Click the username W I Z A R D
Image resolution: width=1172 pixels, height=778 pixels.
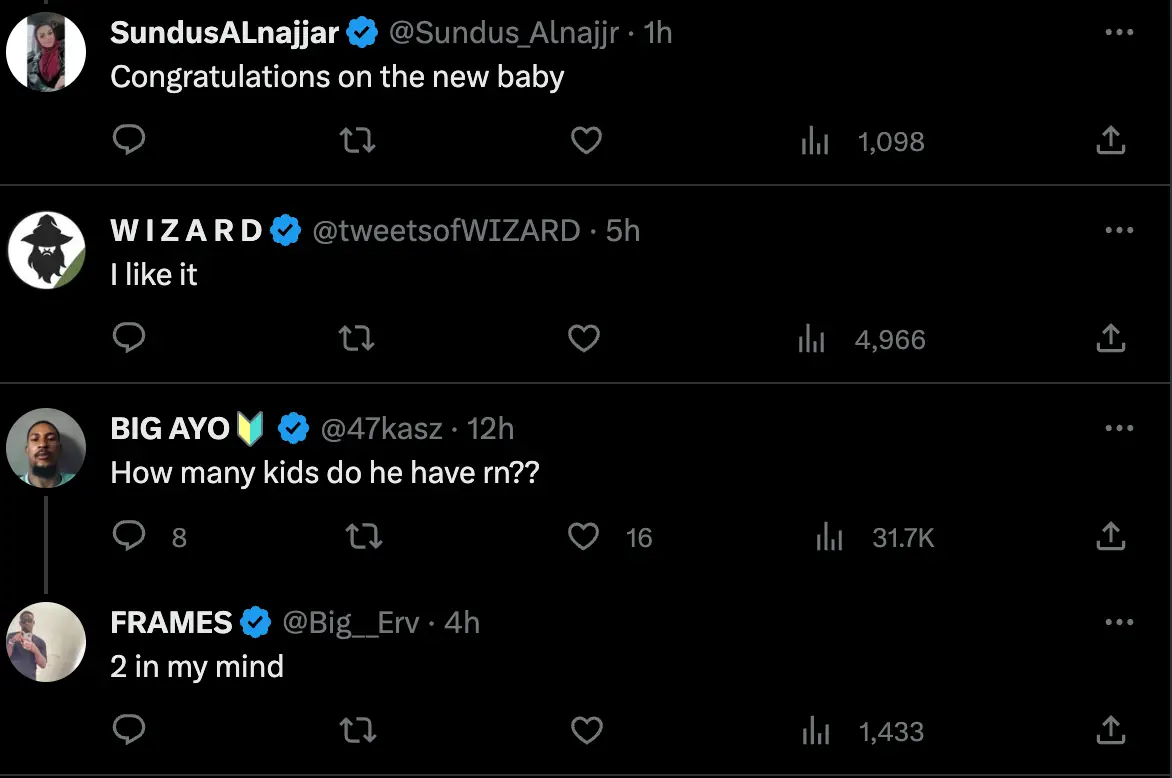click(x=185, y=230)
